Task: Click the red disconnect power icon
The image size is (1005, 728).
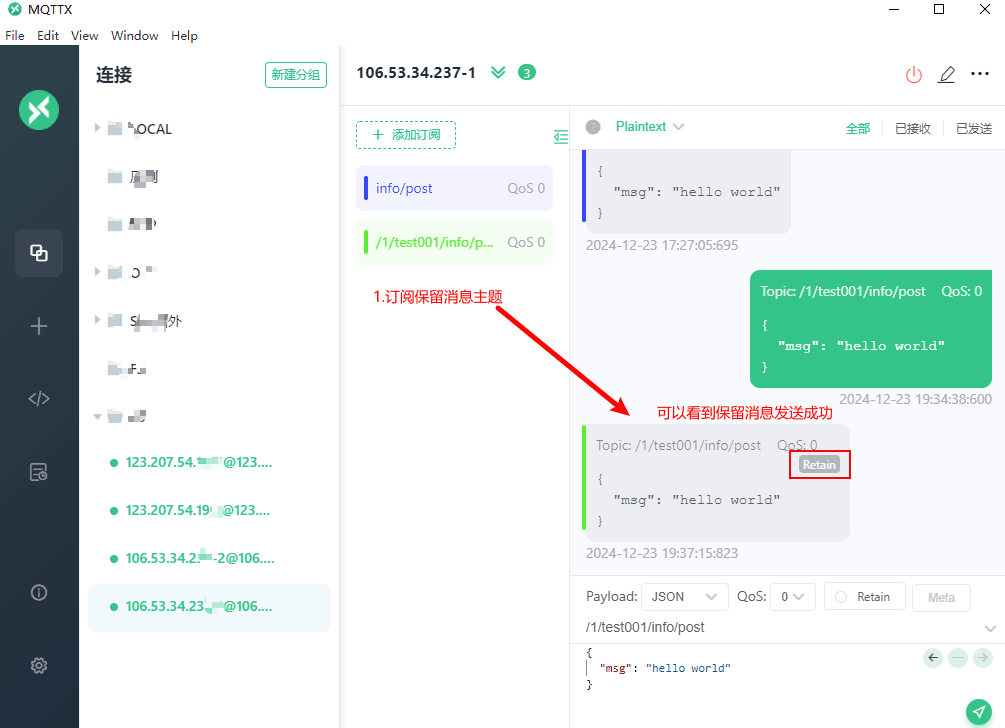Action: pyautogui.click(x=913, y=74)
